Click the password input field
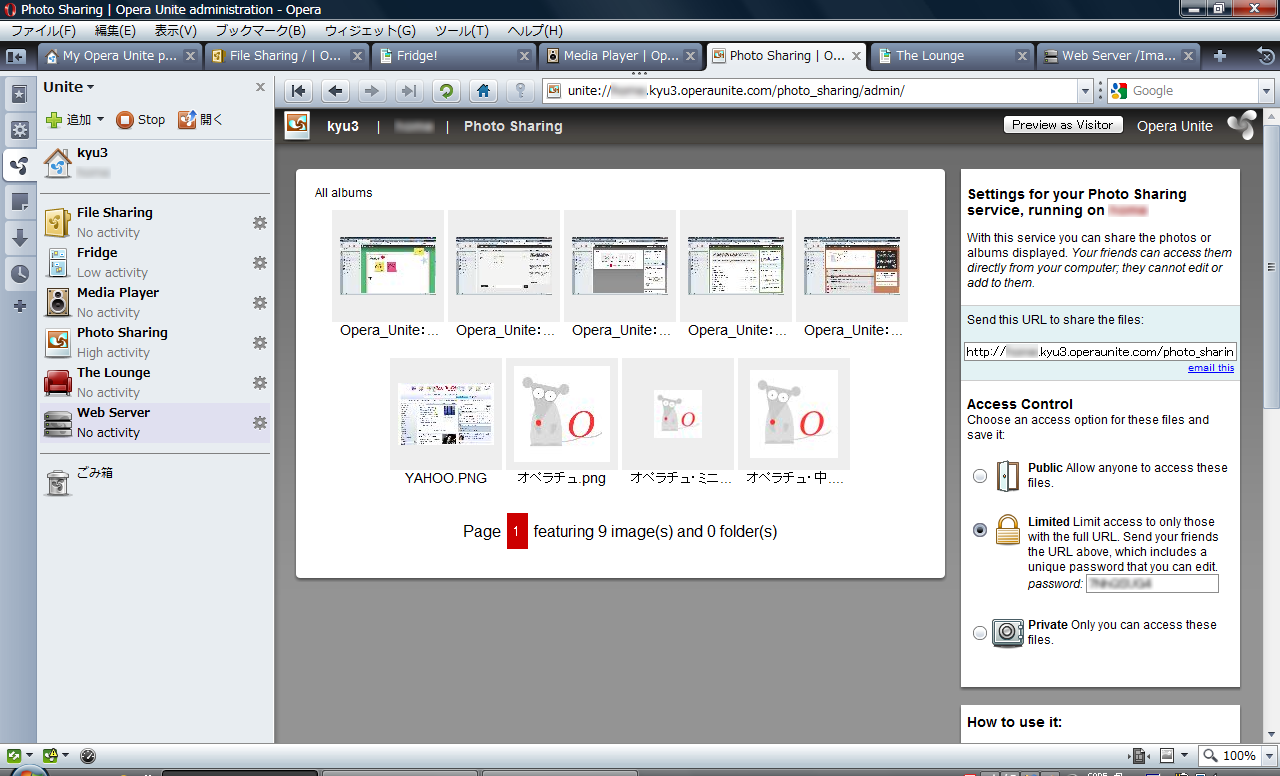Viewport: 1280px width, 776px height. point(1152,583)
